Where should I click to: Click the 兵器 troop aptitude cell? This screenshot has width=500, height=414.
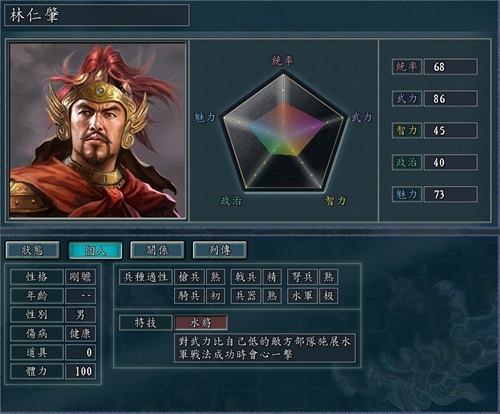pos(246,296)
